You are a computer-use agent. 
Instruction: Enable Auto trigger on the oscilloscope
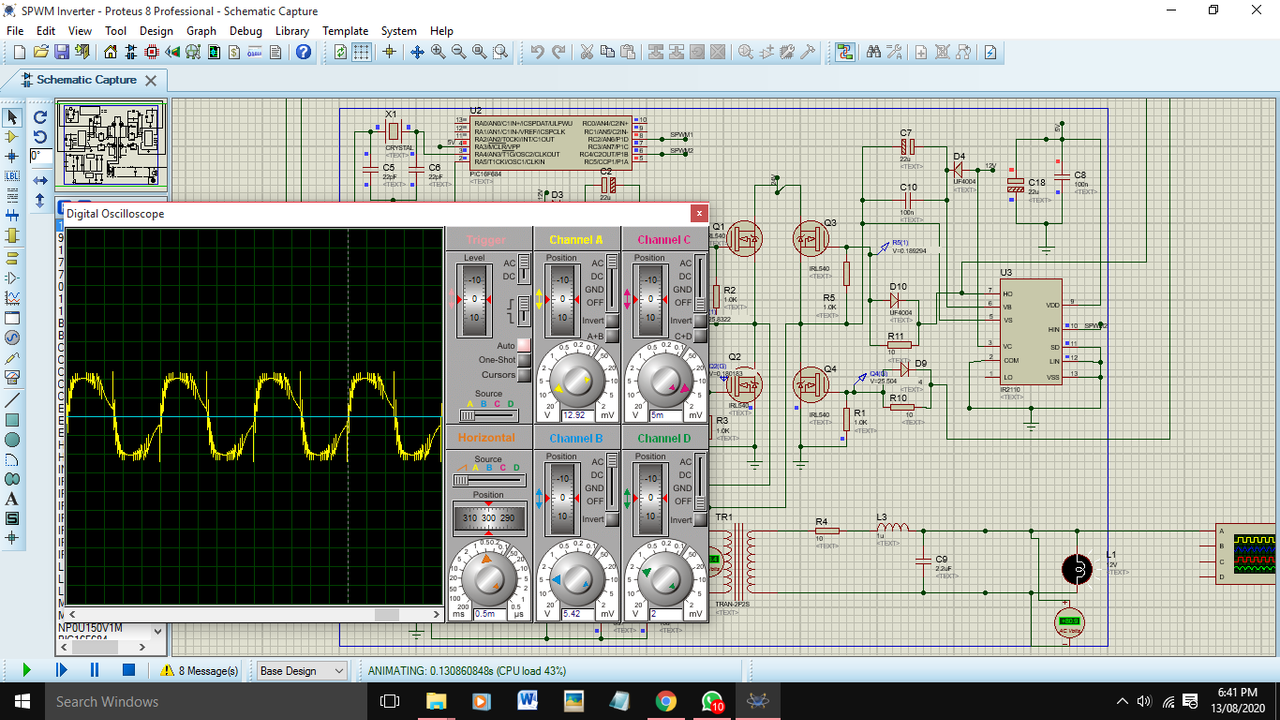(524, 345)
